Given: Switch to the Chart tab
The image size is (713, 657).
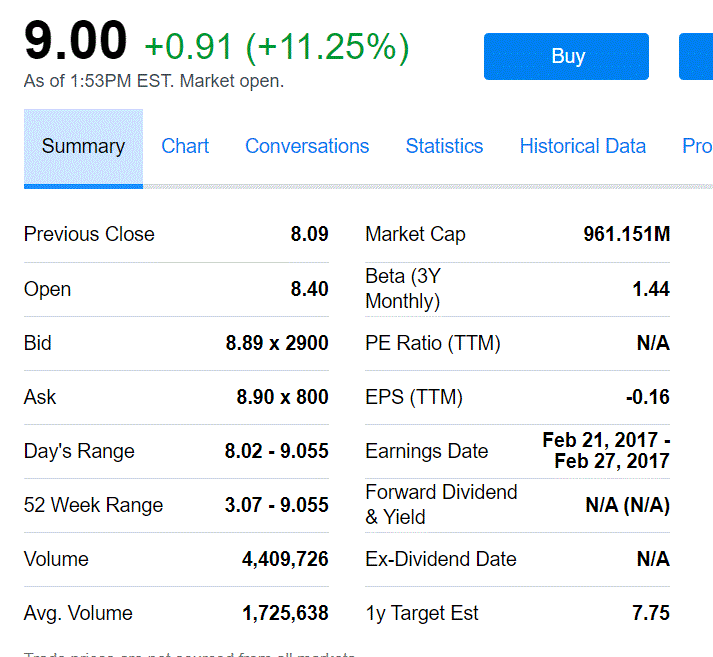Looking at the screenshot, I should tap(185, 147).
